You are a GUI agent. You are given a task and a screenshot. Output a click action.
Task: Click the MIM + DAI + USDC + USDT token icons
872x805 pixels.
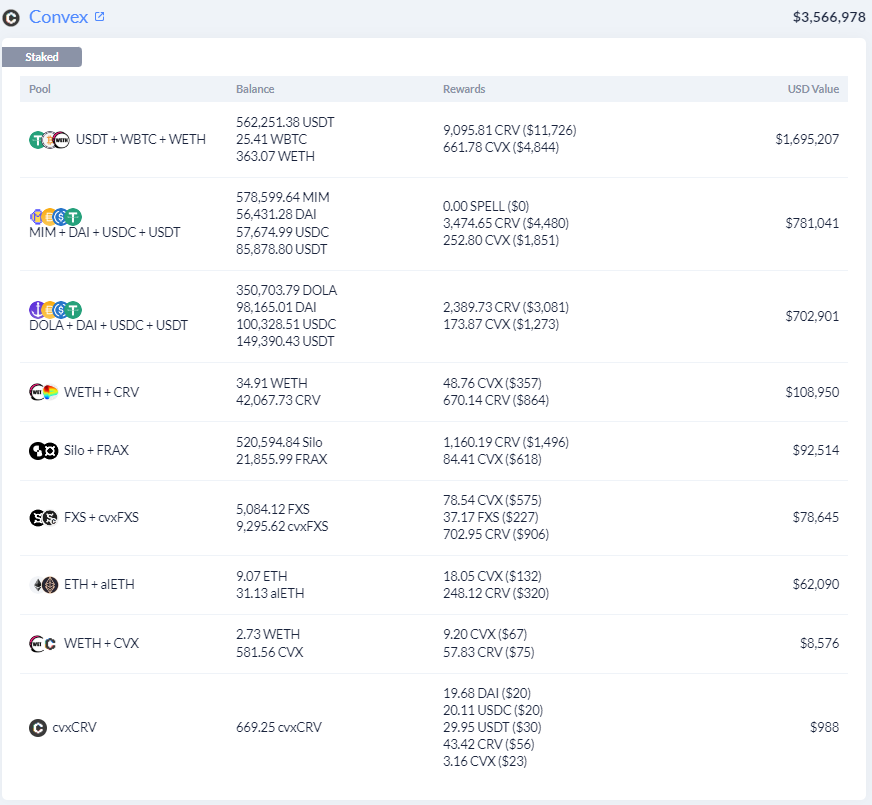coord(56,216)
